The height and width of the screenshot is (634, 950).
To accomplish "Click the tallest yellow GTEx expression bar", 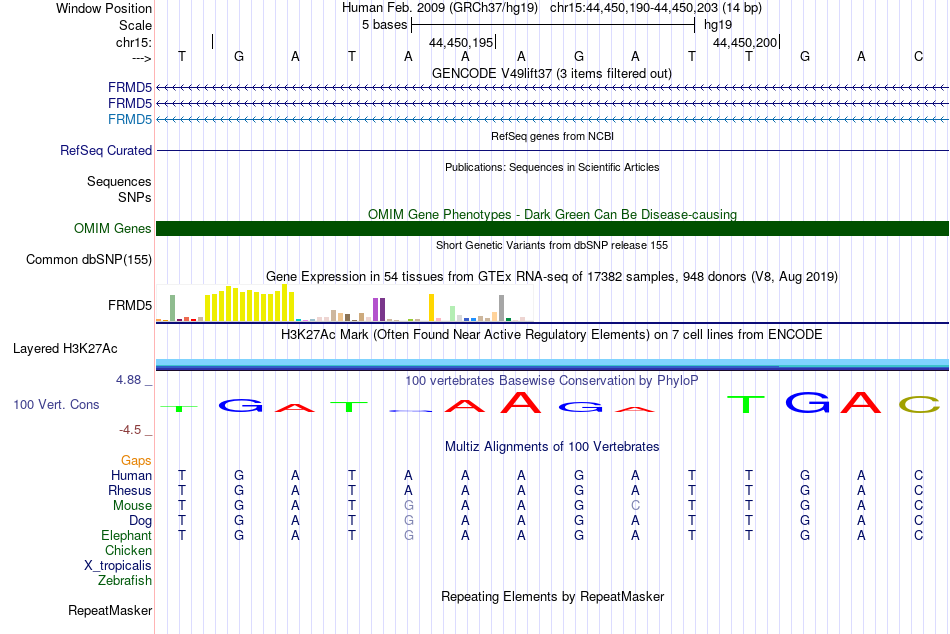I will click(x=285, y=302).
